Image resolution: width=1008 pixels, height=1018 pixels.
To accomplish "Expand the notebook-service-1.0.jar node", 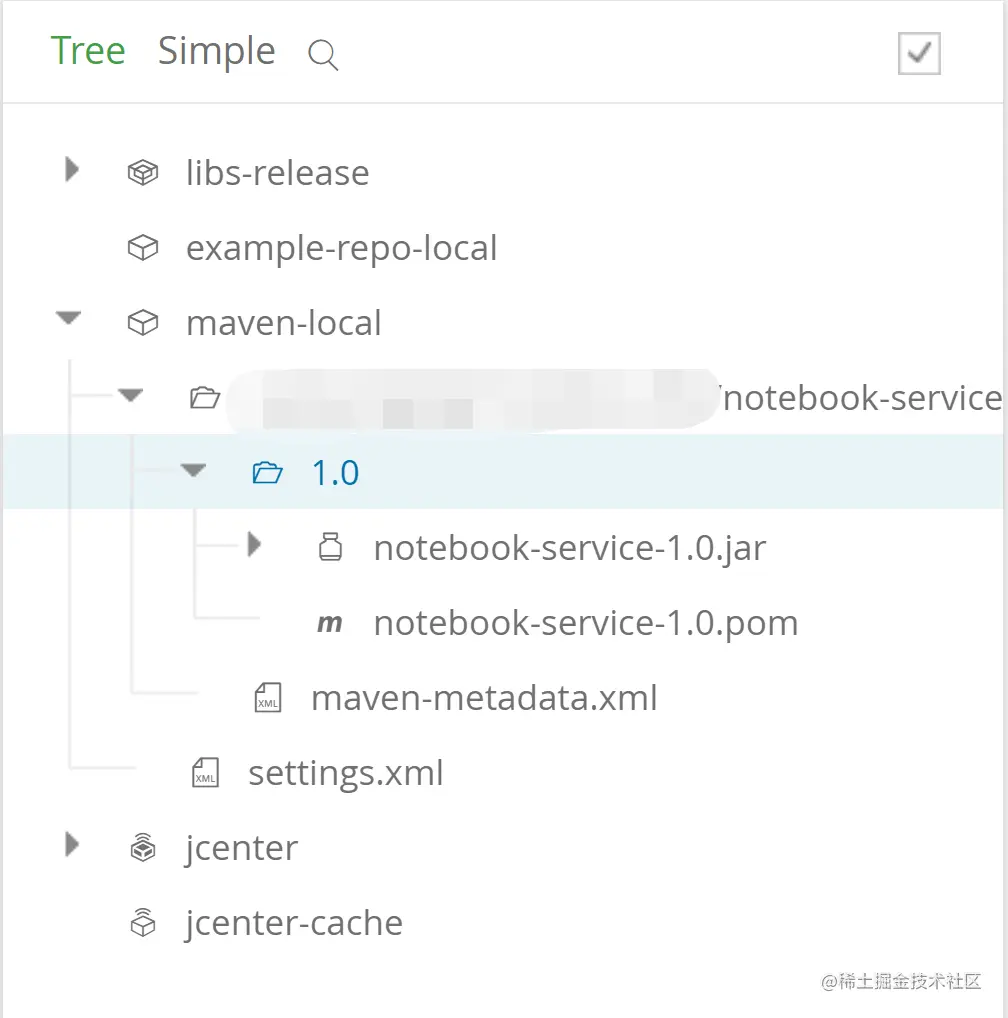I will click(255, 545).
